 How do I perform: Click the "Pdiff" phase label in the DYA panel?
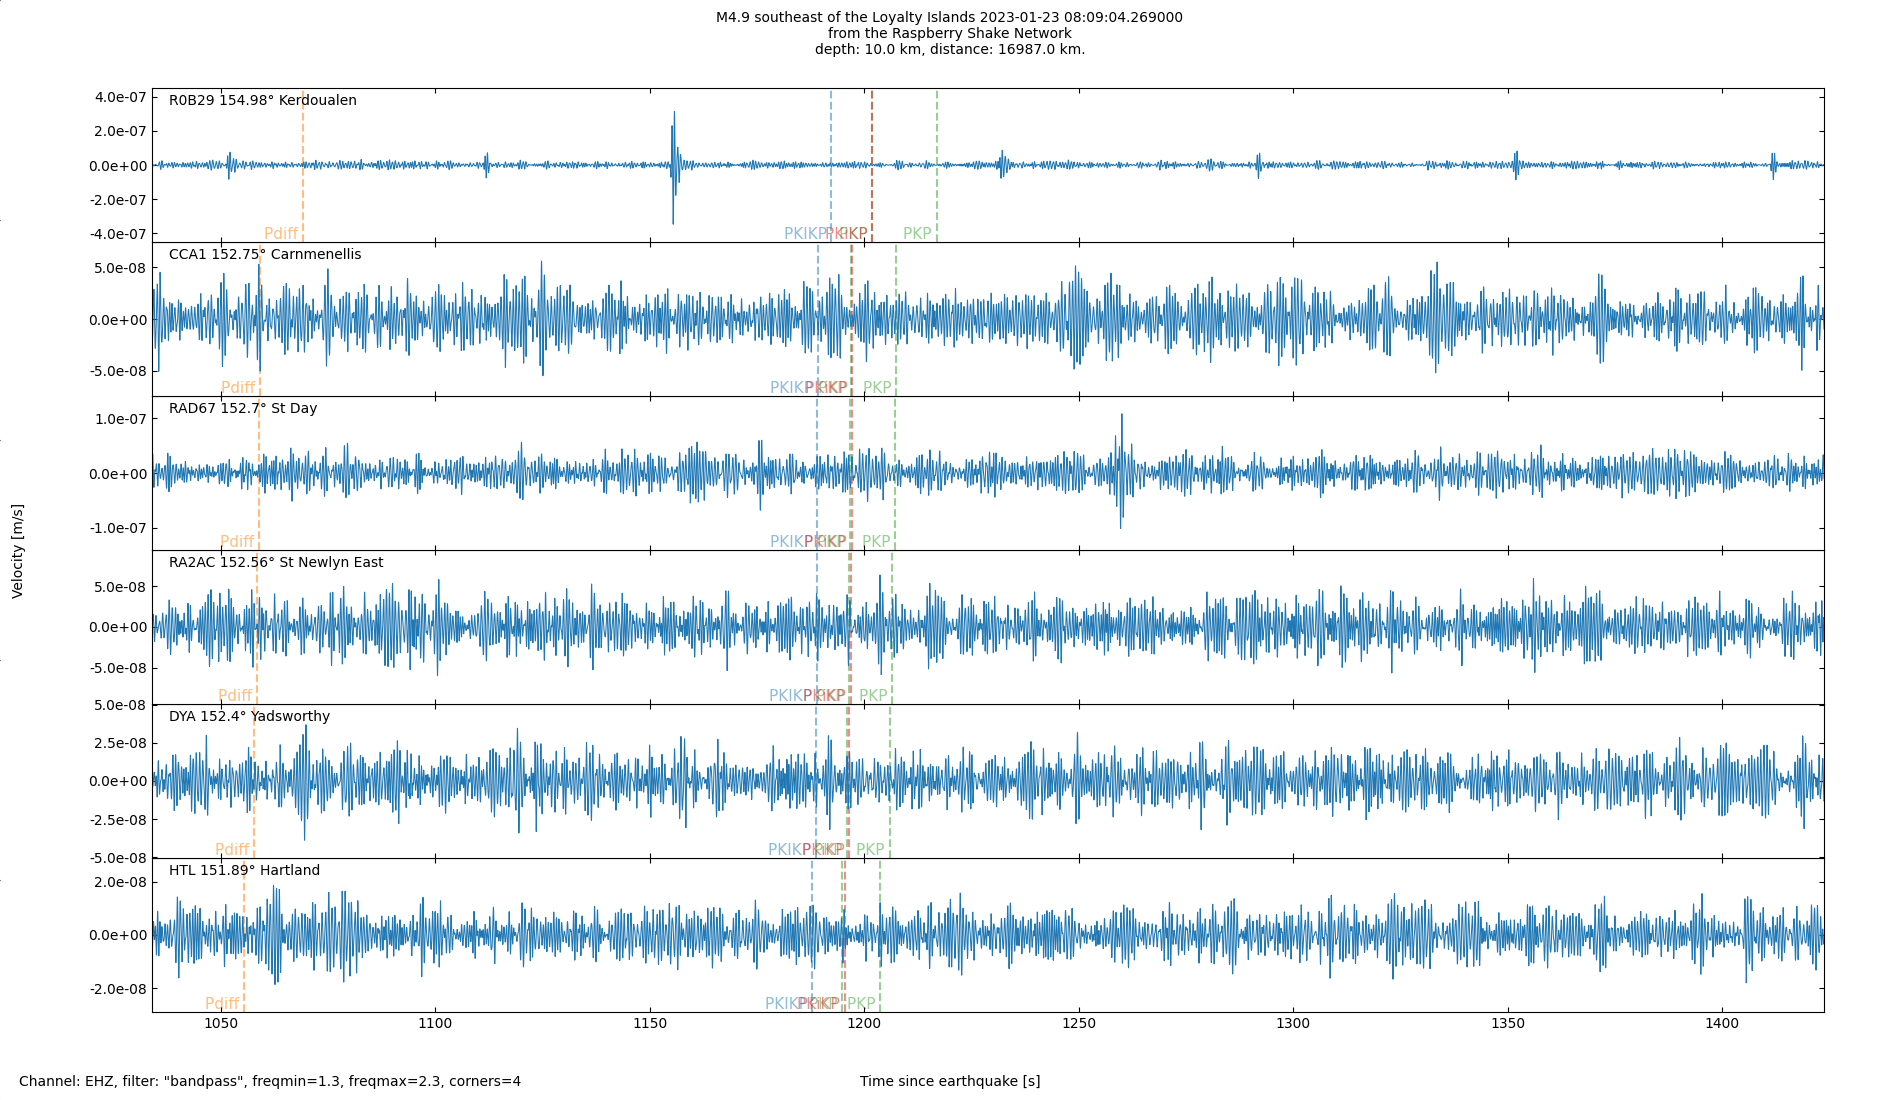[232, 850]
